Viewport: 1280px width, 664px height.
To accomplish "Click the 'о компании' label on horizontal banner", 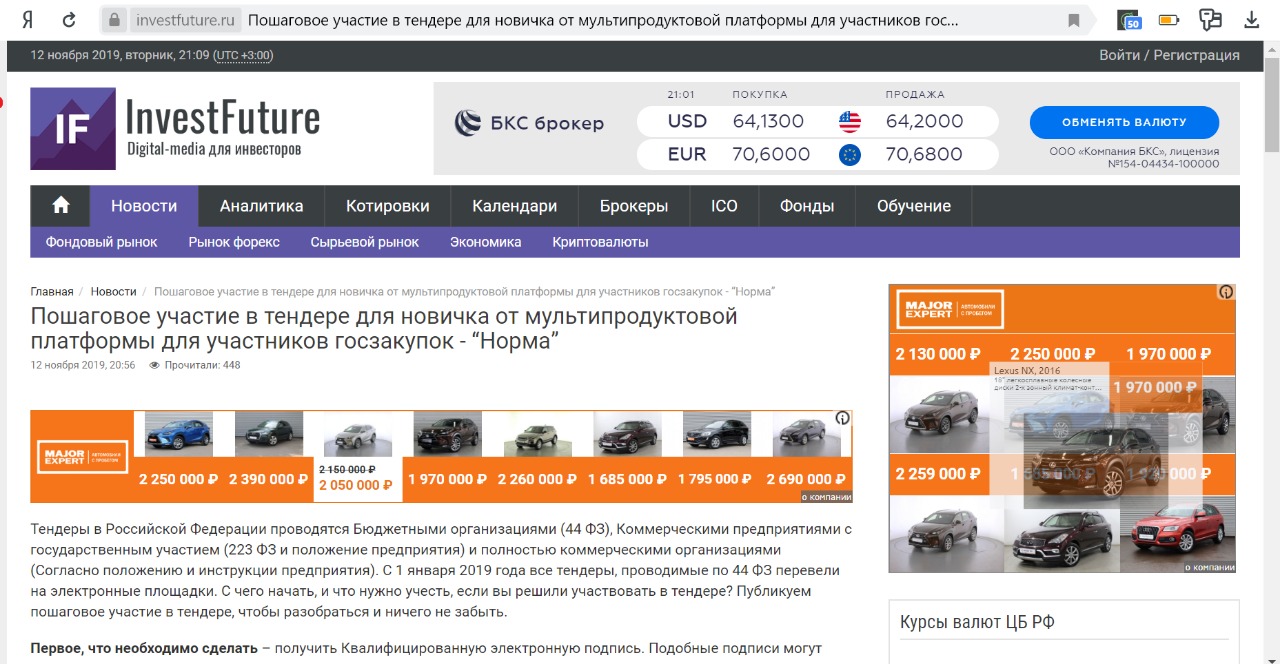I will coord(826,497).
